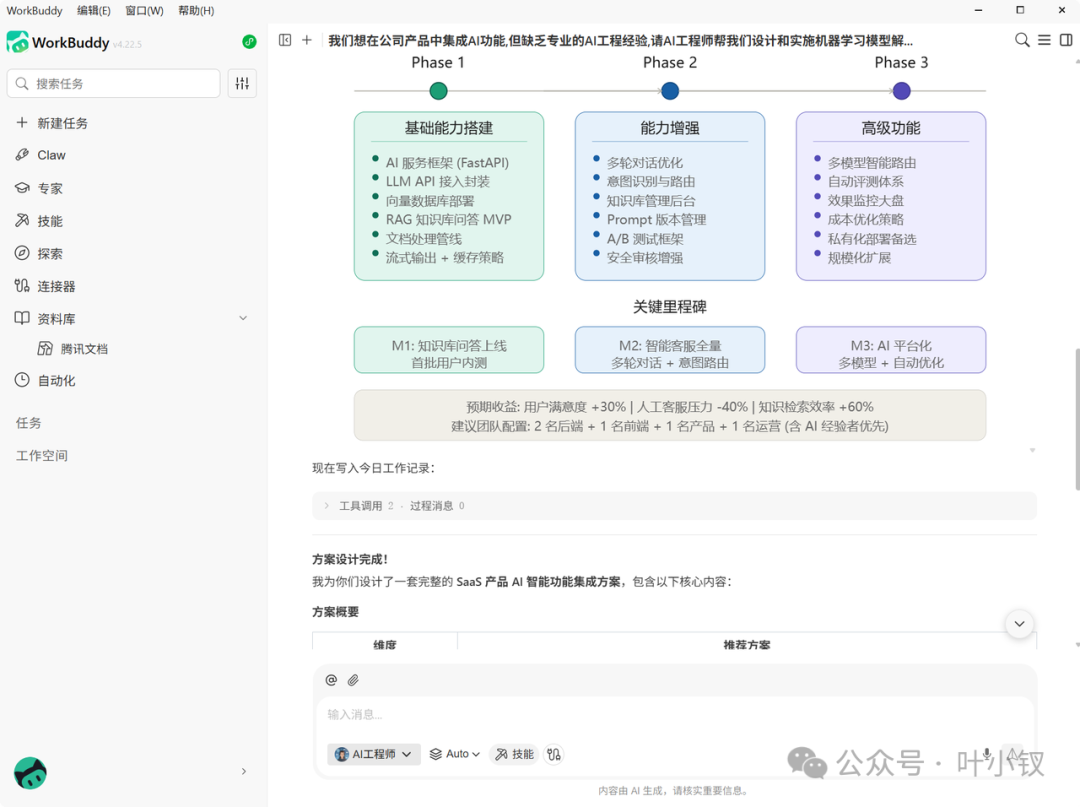Jump to the latest message with the down-arrow button
Image resolution: width=1080 pixels, height=807 pixels.
tap(1019, 624)
